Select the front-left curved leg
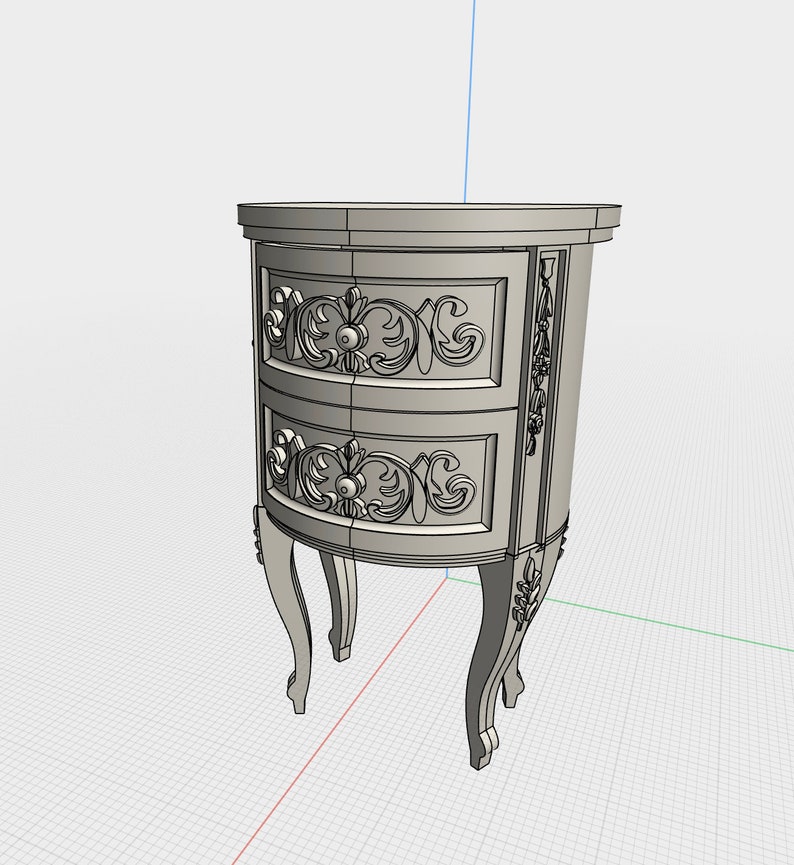 285,610
